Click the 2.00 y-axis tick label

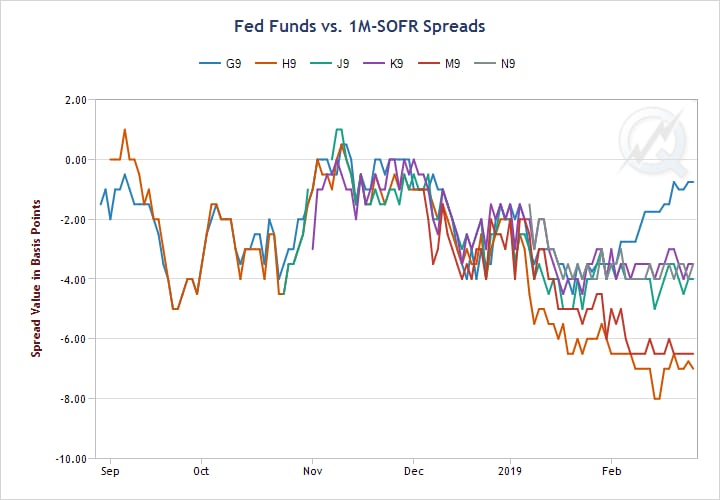click(x=73, y=100)
